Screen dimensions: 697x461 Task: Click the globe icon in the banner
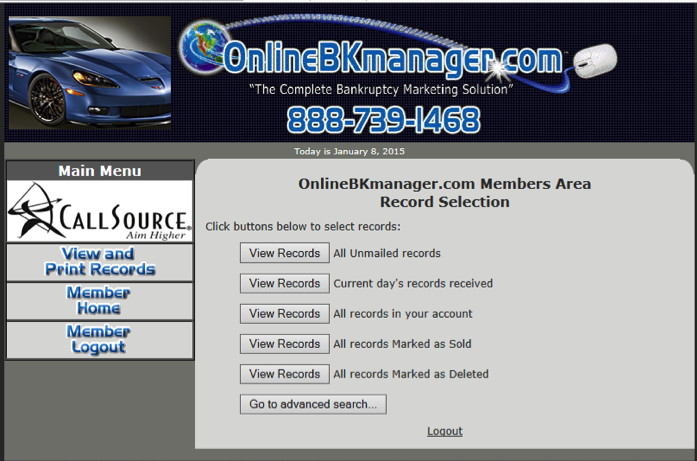click(x=204, y=48)
